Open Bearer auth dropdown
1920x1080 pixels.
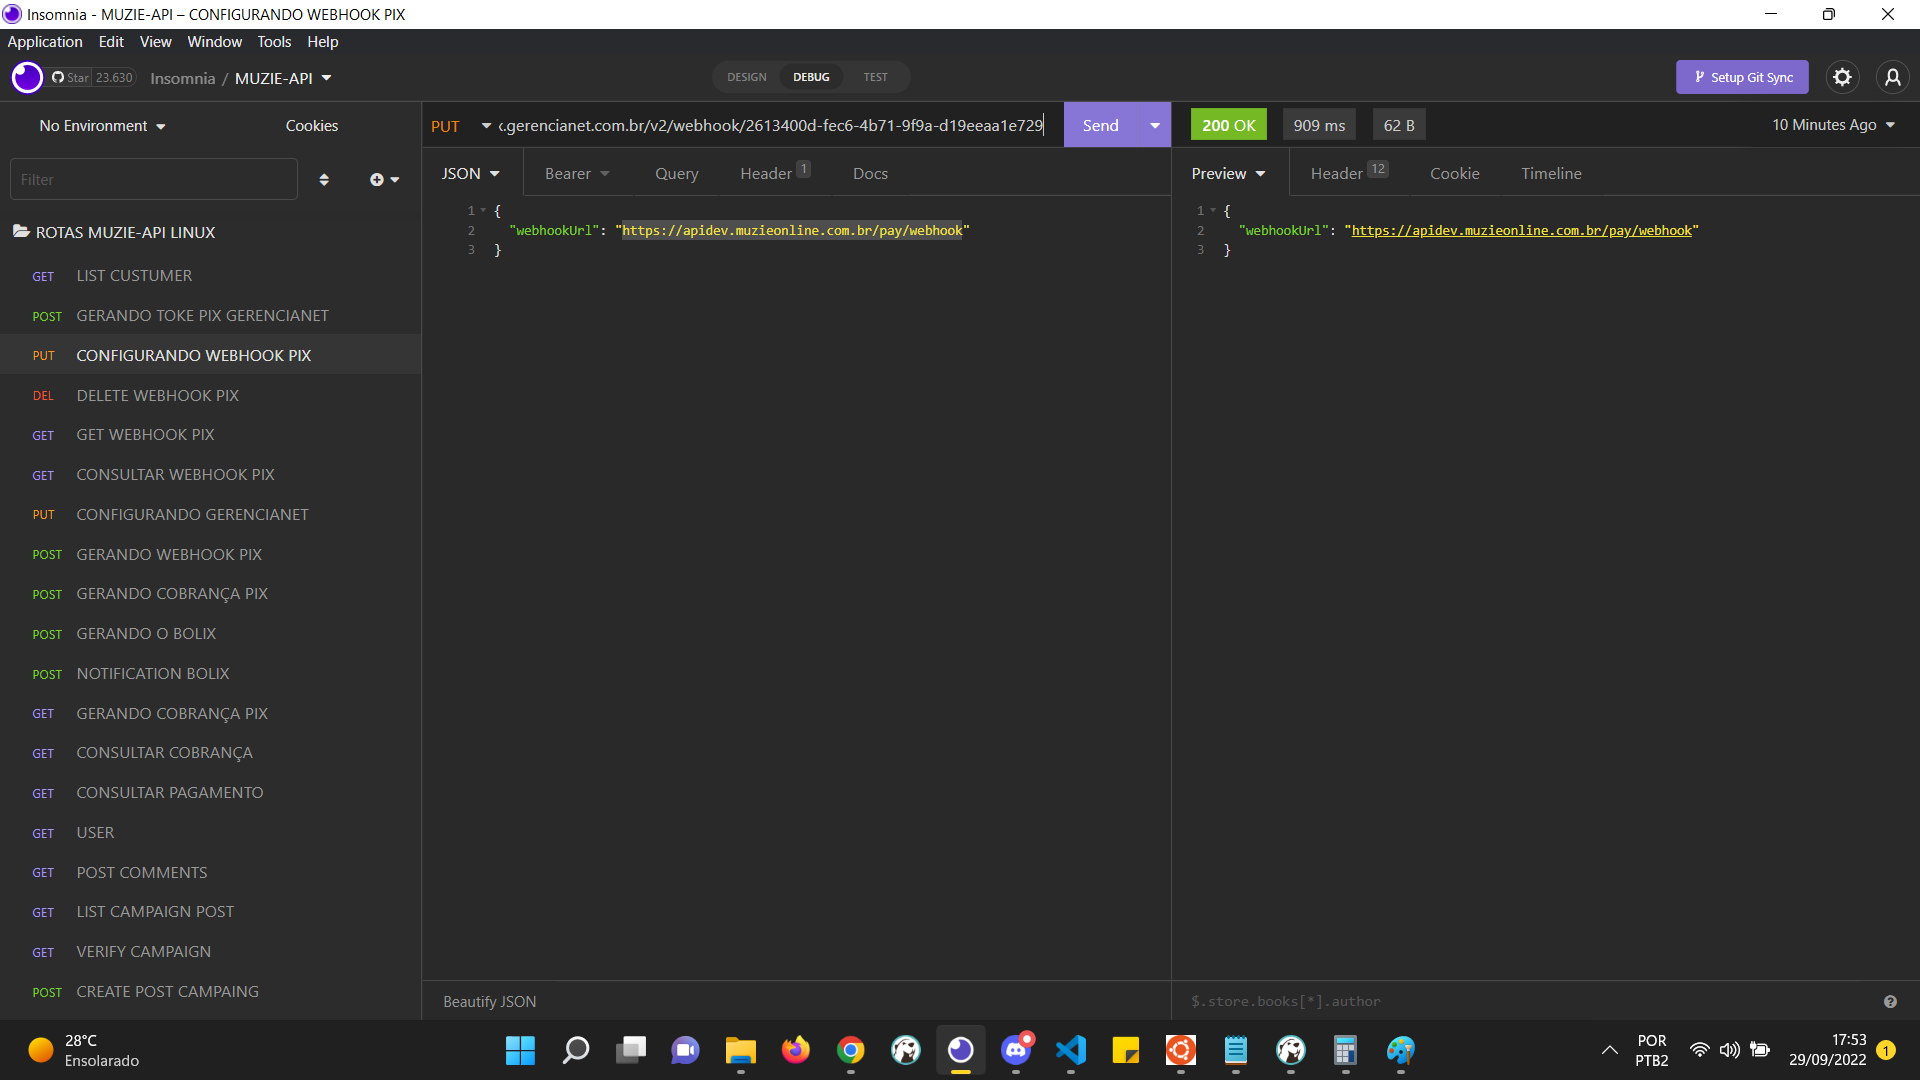click(577, 173)
